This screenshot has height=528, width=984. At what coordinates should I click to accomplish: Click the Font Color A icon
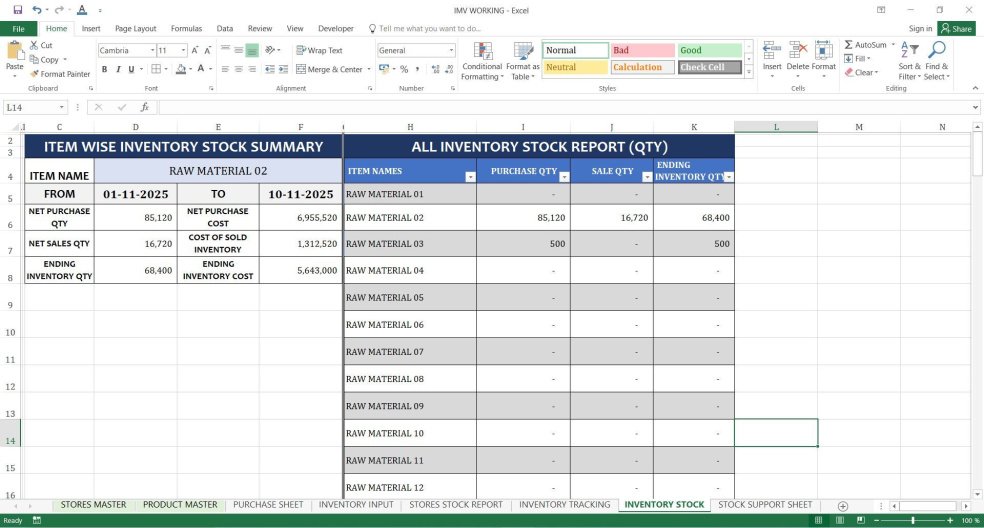tap(201, 69)
